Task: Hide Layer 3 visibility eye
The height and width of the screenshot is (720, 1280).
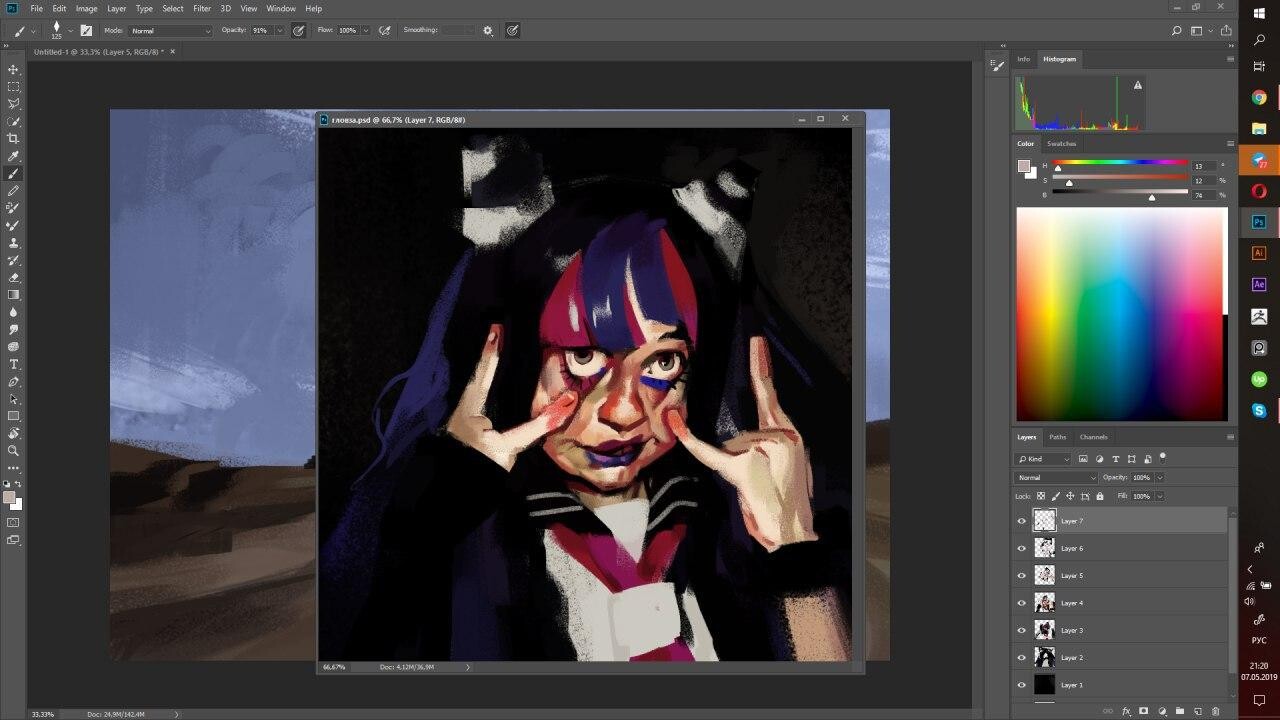Action: click(x=1021, y=630)
